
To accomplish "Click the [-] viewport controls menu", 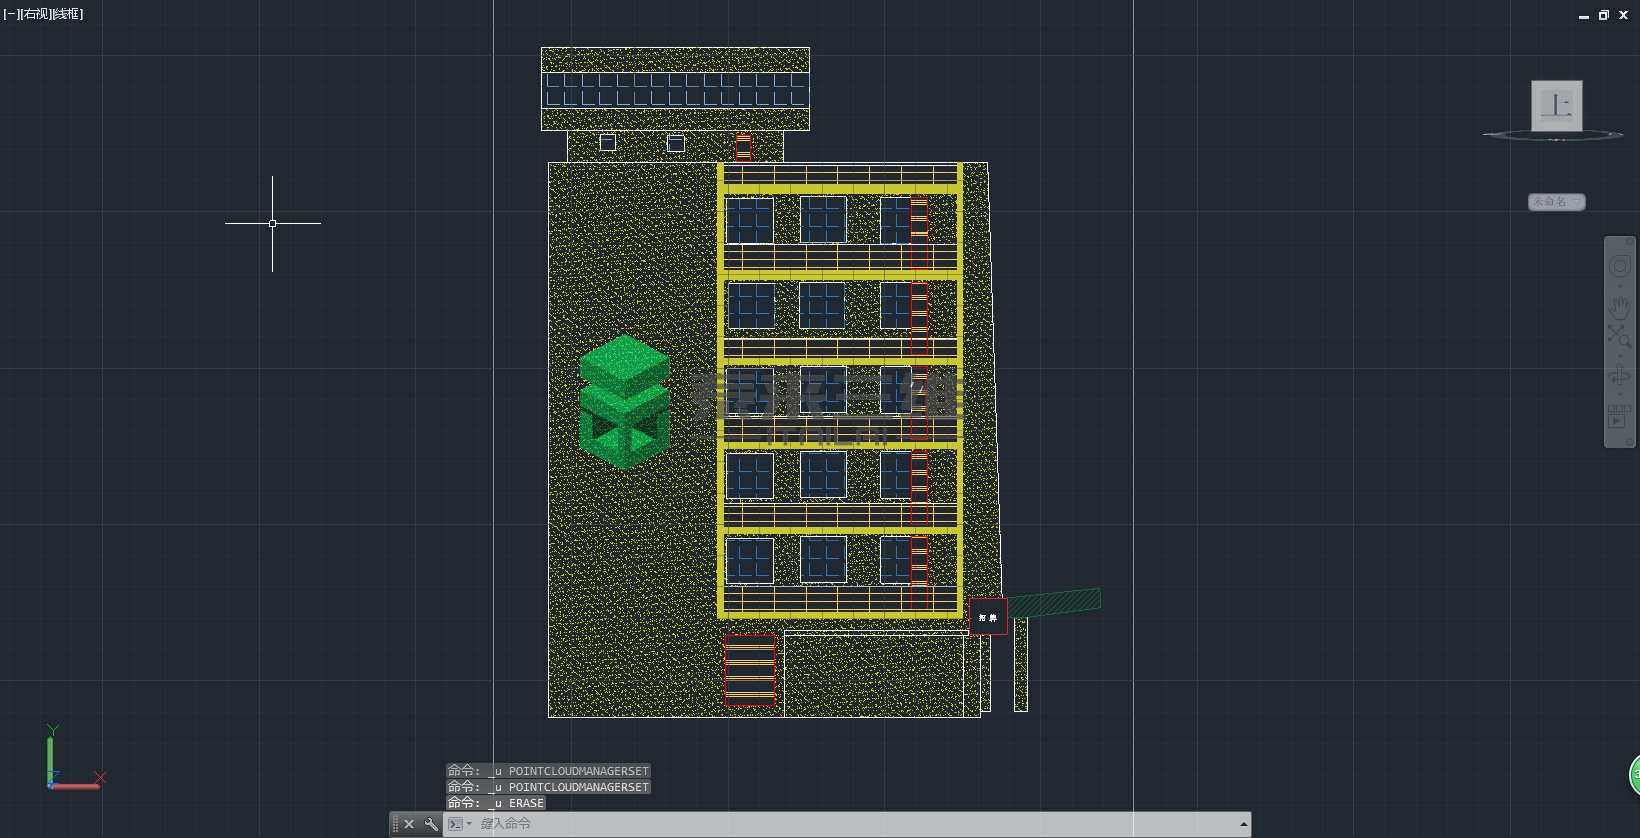I will point(10,14).
